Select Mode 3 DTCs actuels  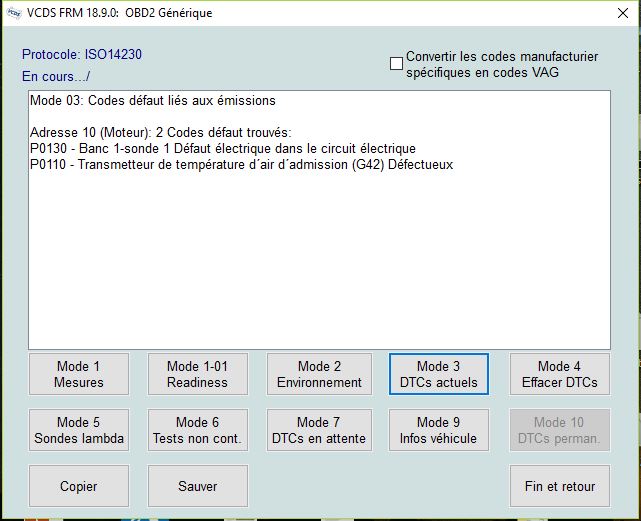(439, 374)
